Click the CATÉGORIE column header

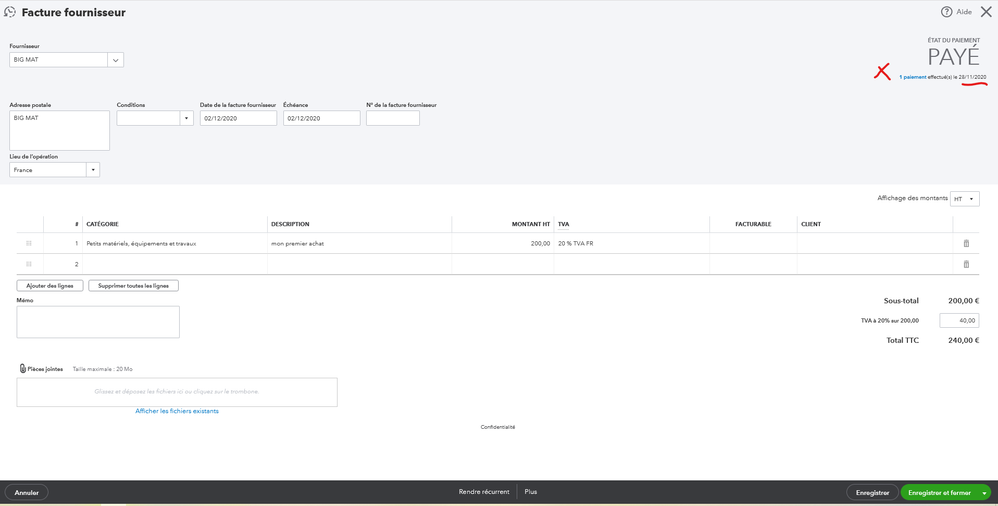(x=102, y=224)
